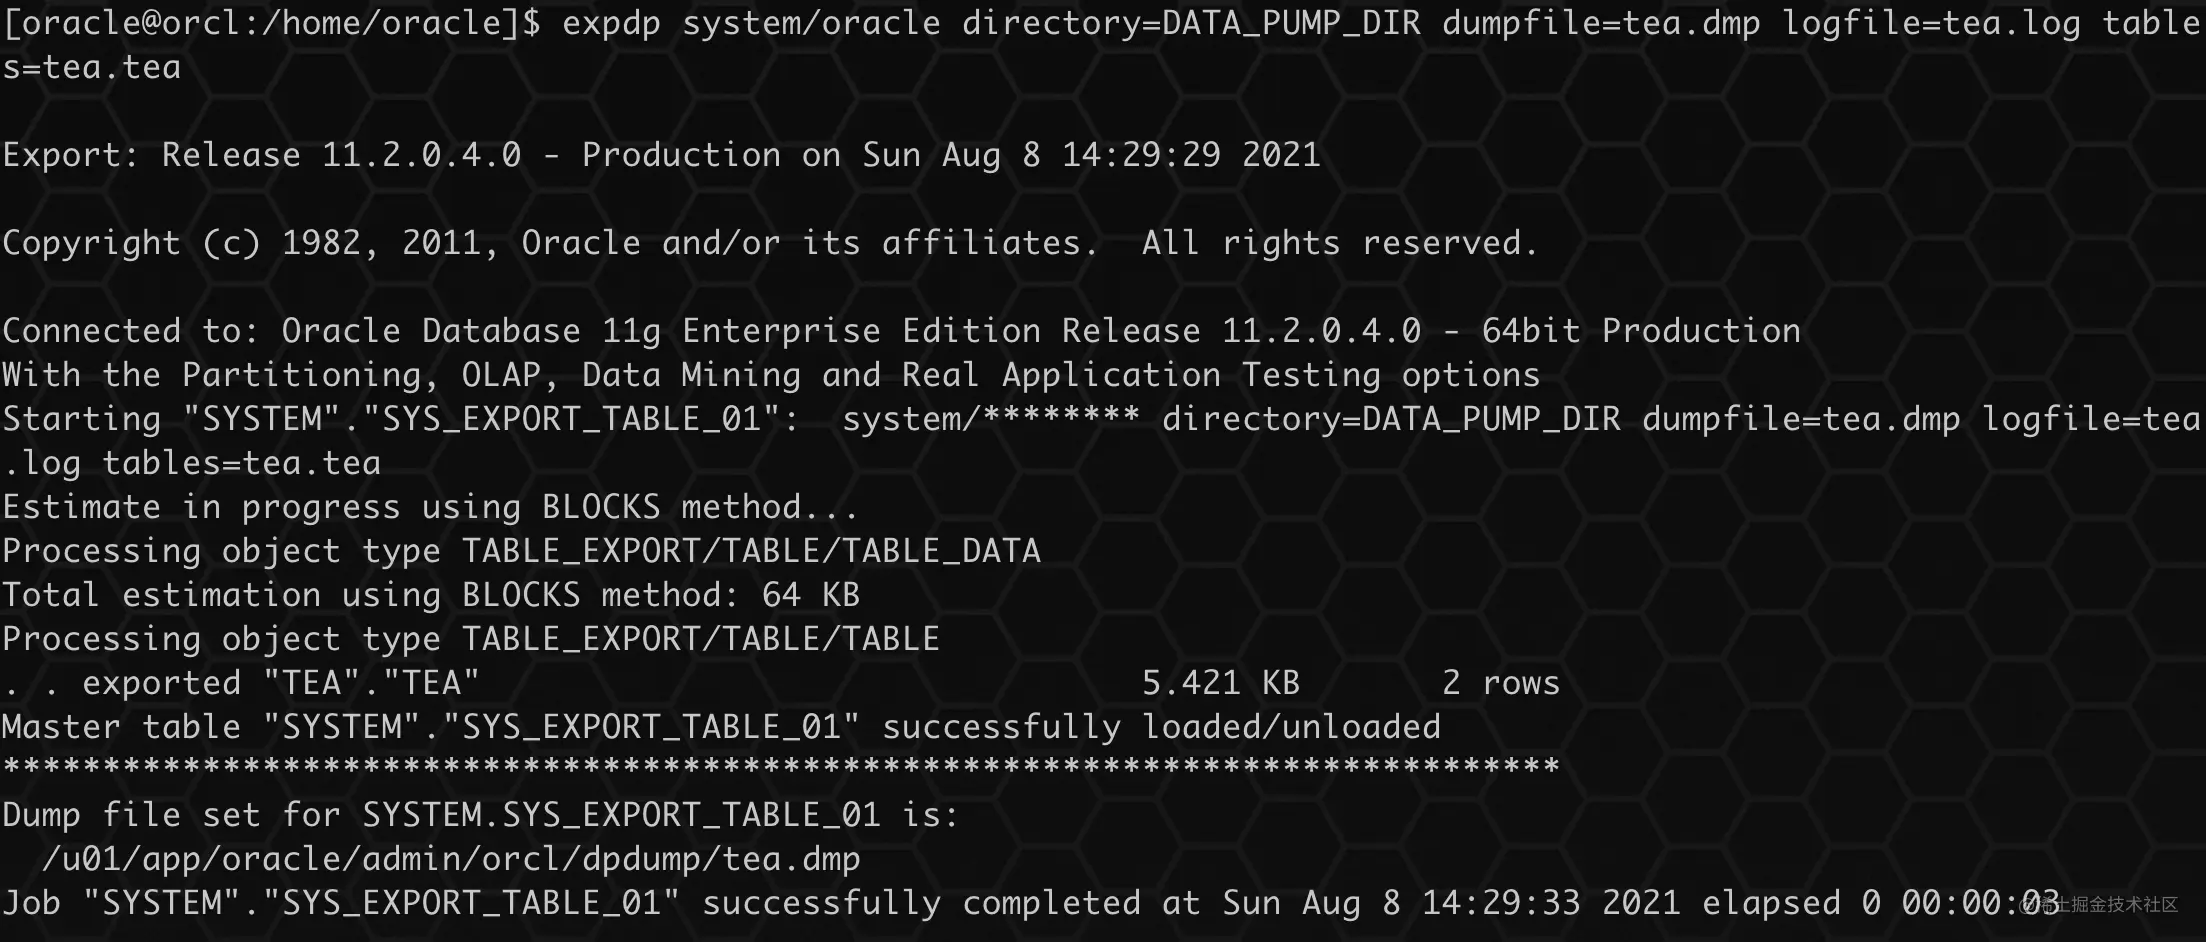Click the Master table successfully loaded/unloaded line

pos(721,727)
